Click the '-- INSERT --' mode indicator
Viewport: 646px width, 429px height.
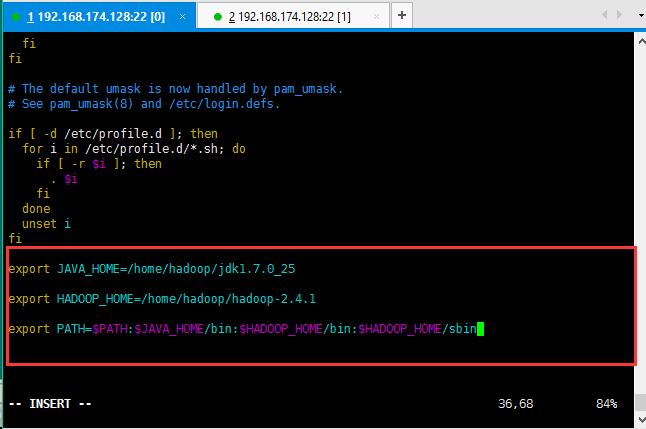(50, 403)
